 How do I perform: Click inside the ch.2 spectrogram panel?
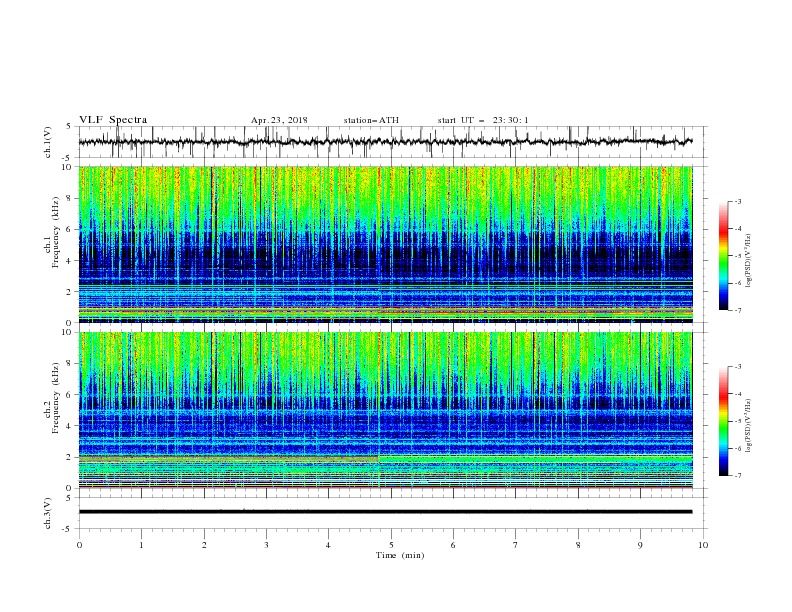click(x=385, y=410)
